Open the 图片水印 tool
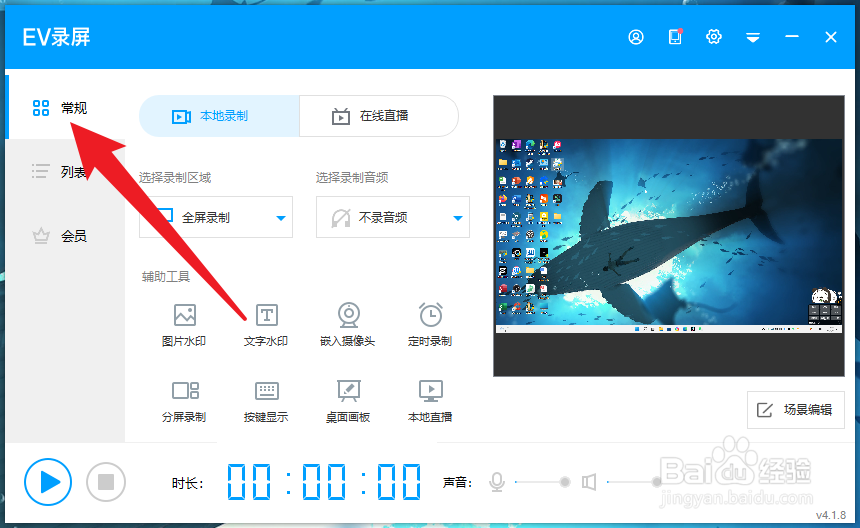 pyautogui.click(x=184, y=325)
